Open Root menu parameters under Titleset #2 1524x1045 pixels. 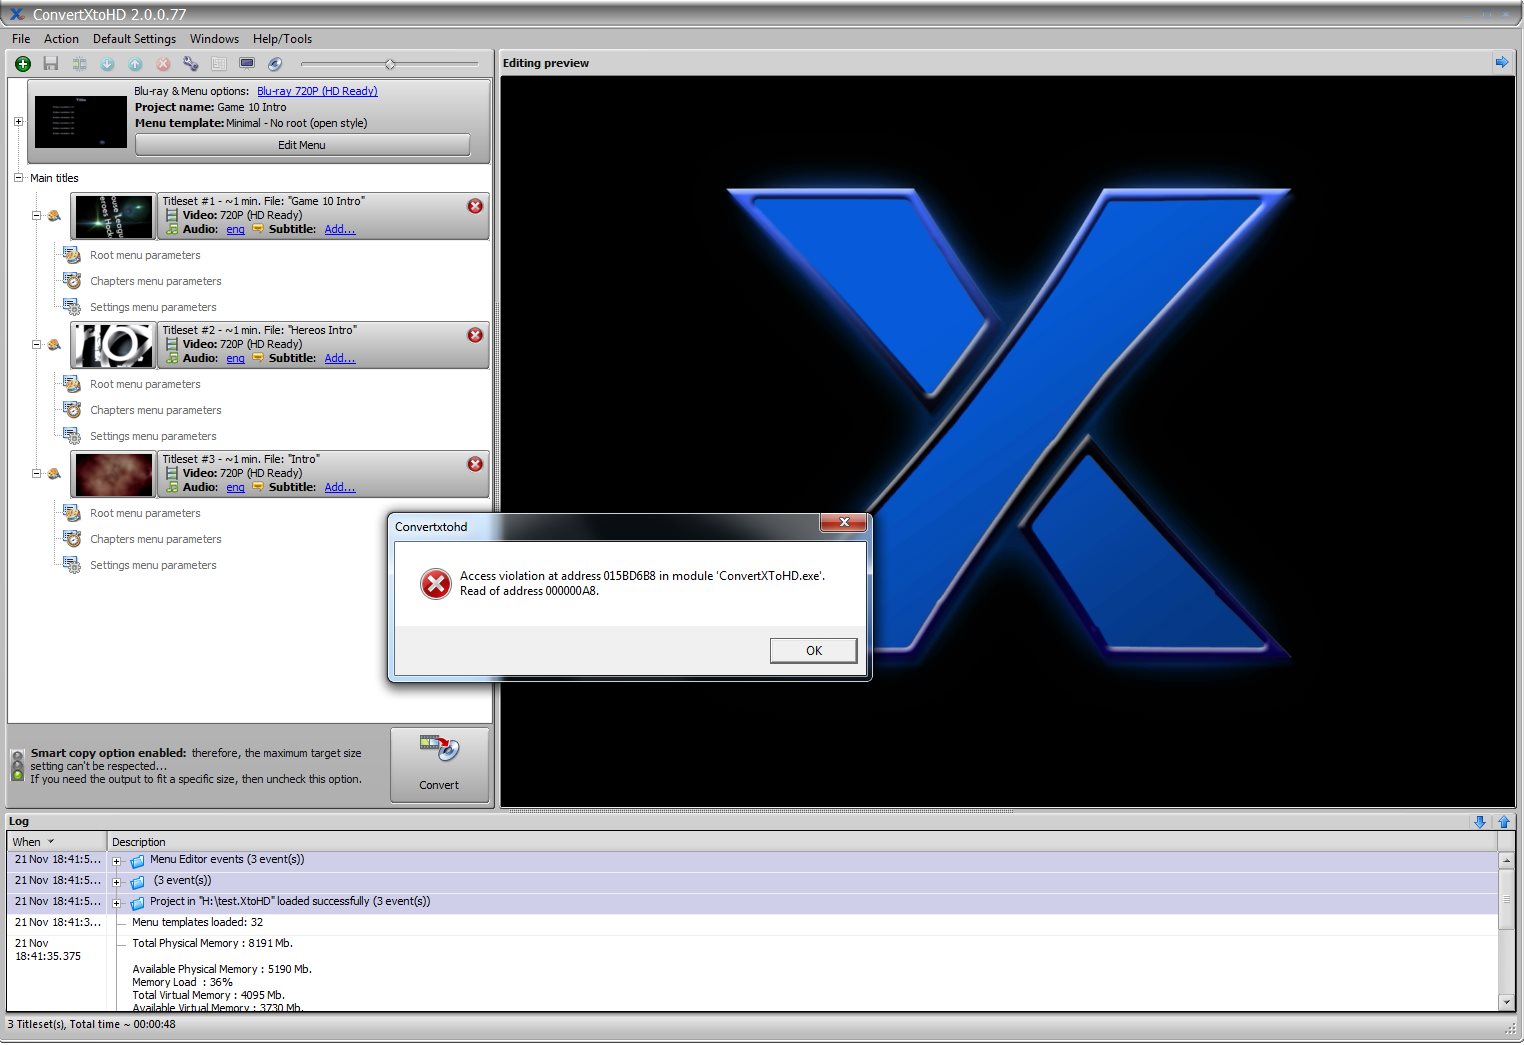[145, 384]
